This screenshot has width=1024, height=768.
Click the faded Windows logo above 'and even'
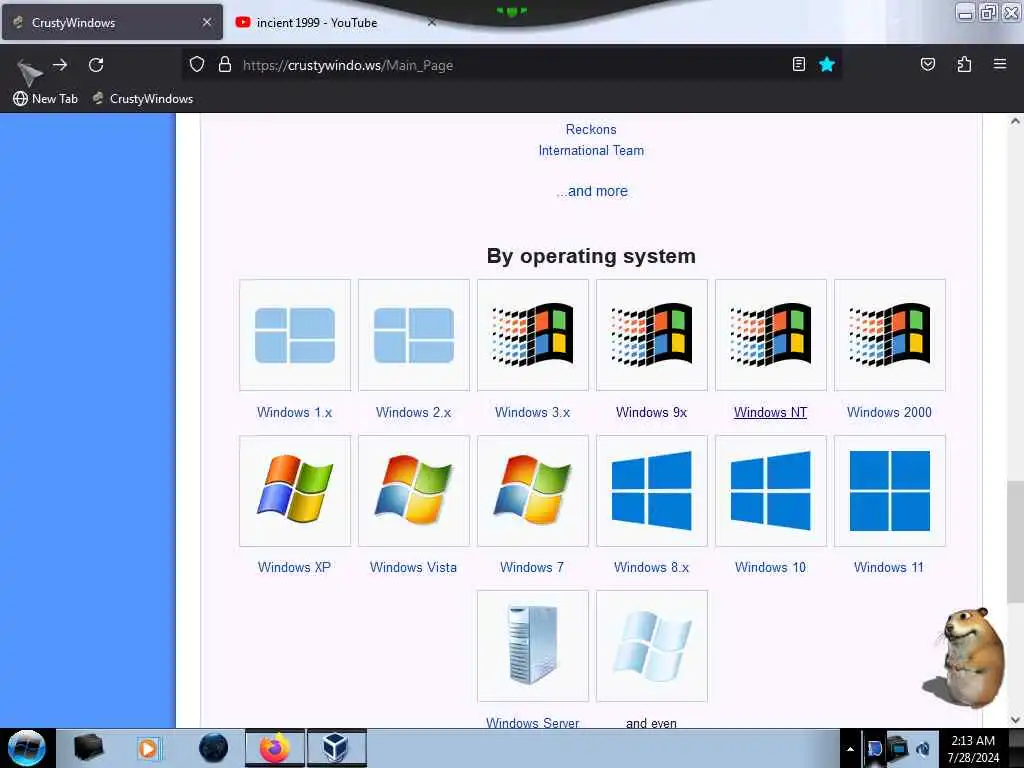pos(651,646)
